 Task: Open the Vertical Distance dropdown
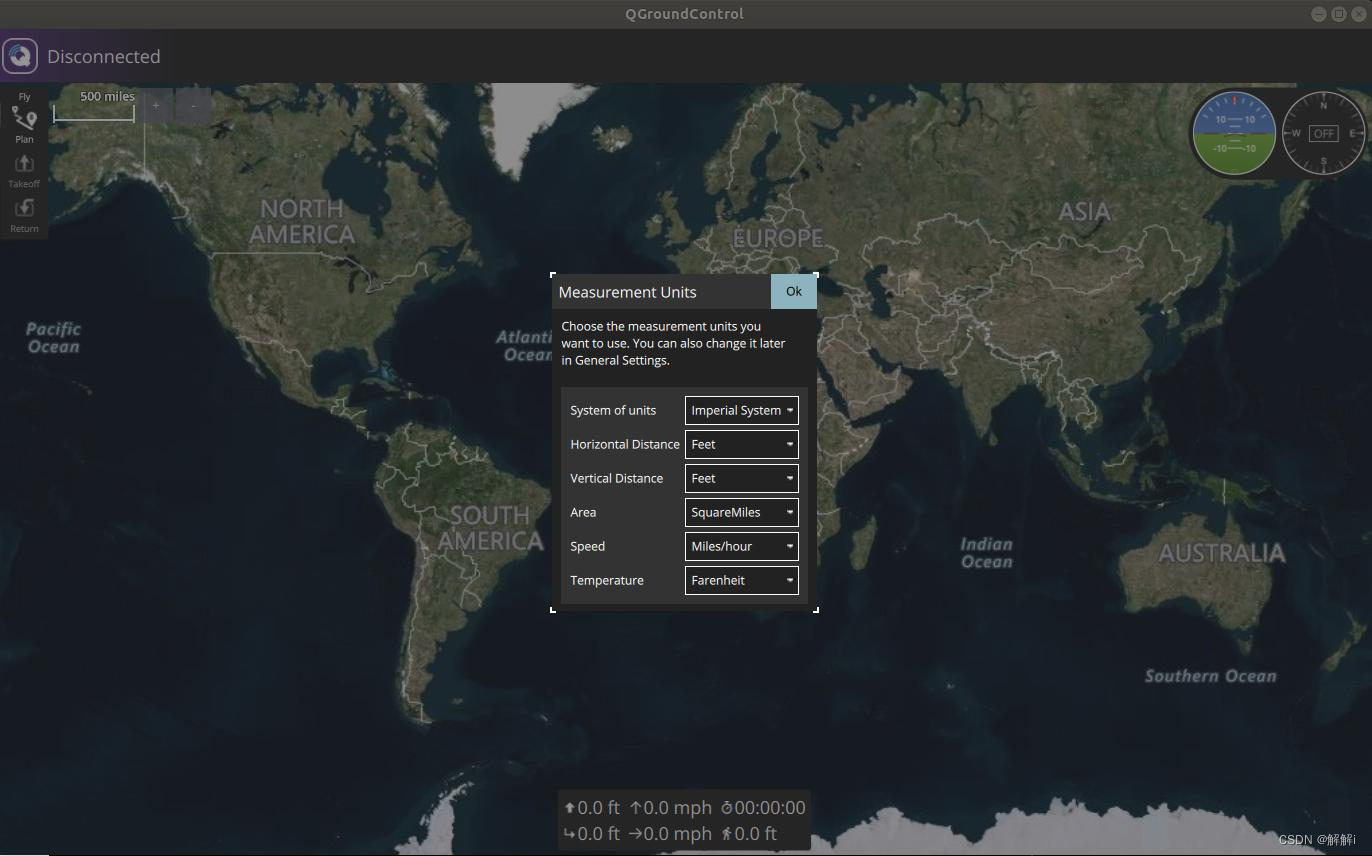[x=741, y=478]
